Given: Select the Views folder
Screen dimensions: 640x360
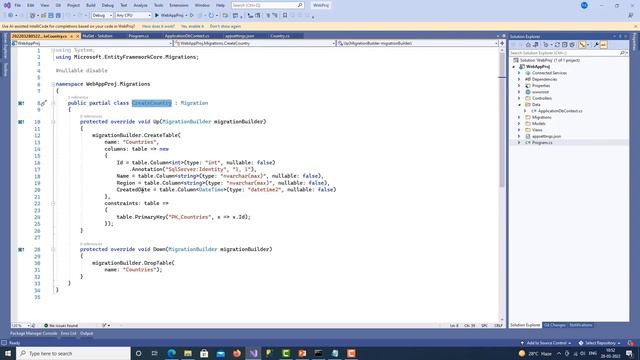Looking at the screenshot, I should point(537,130).
